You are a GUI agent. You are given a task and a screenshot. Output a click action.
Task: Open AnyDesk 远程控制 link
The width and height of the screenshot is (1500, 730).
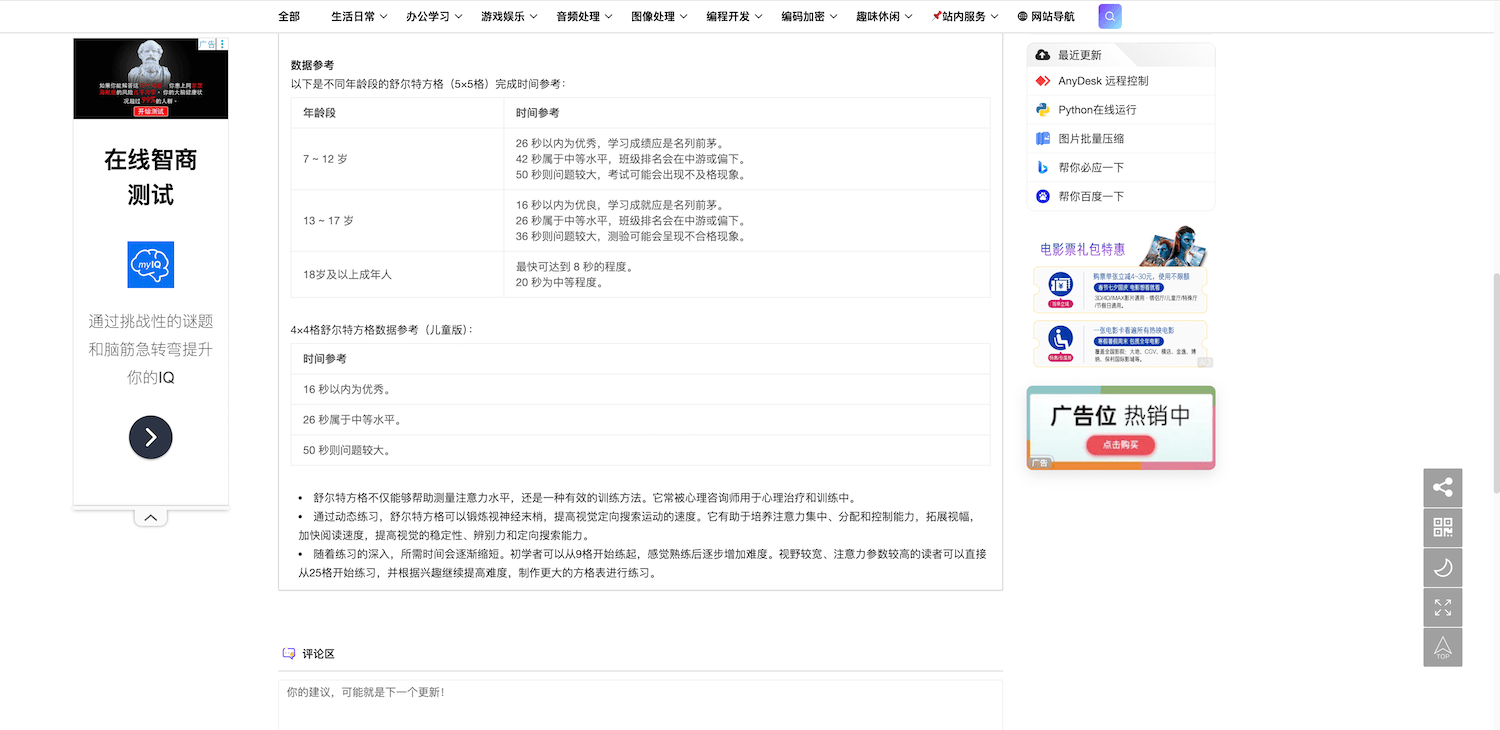1102,81
